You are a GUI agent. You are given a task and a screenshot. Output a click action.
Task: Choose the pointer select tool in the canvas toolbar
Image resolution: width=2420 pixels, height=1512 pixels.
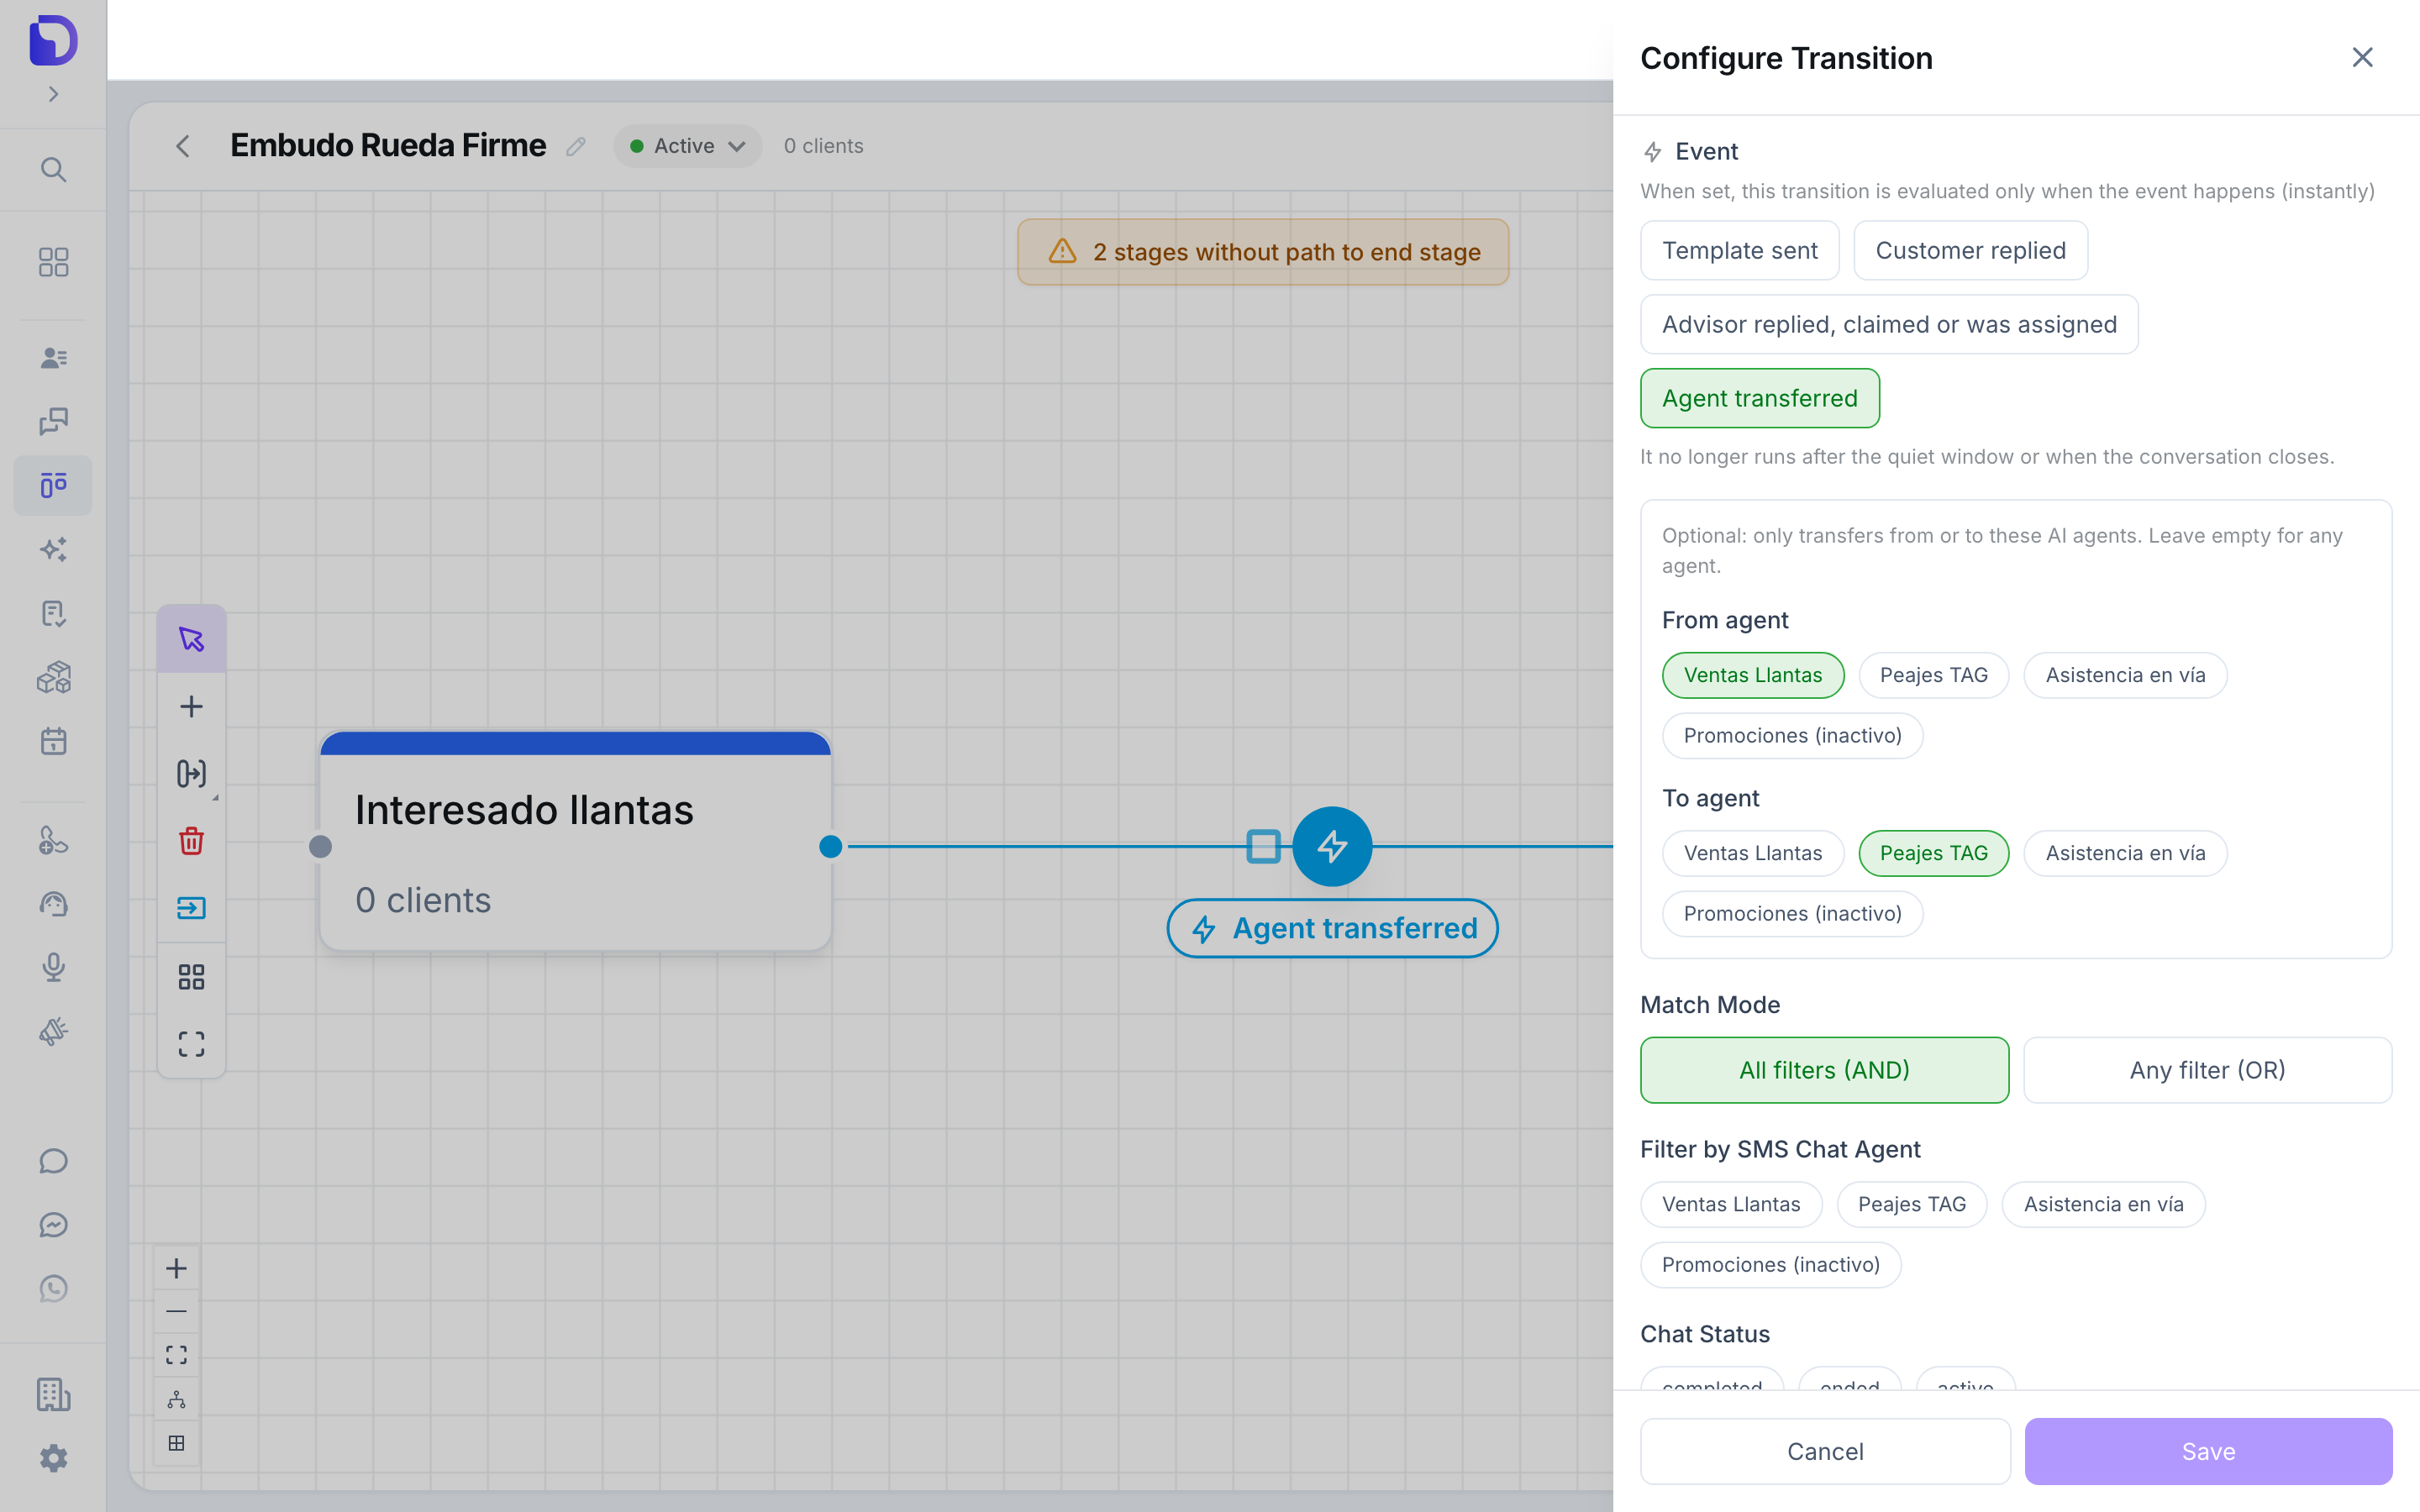click(x=191, y=639)
